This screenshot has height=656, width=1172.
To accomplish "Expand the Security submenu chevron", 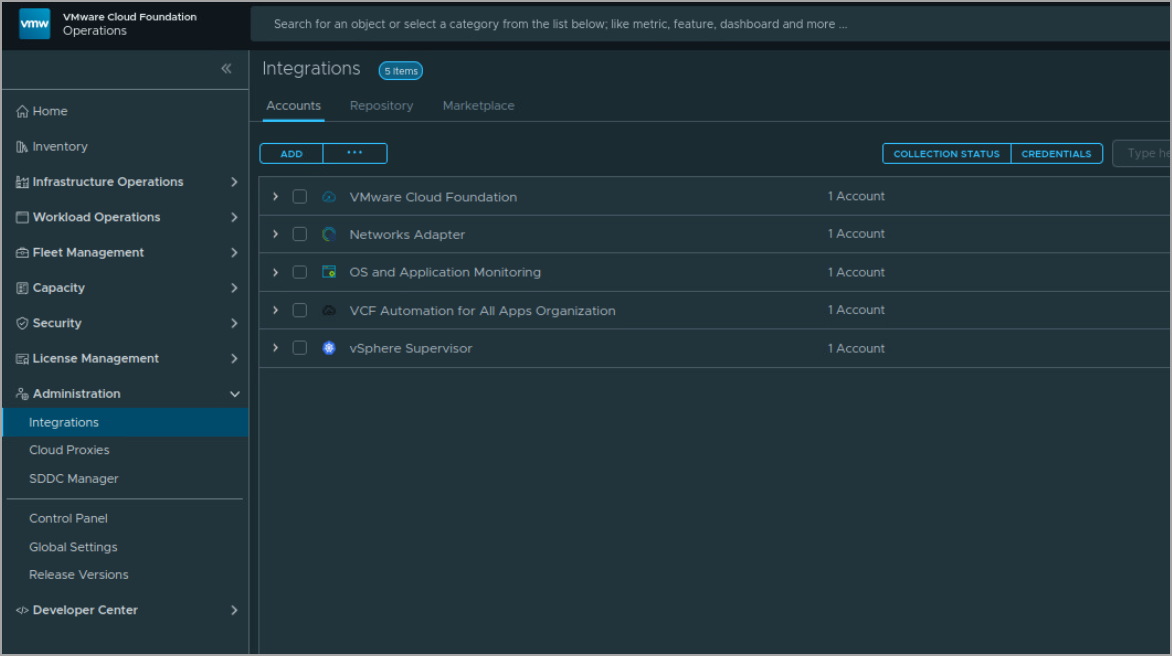I will pyautogui.click(x=234, y=324).
